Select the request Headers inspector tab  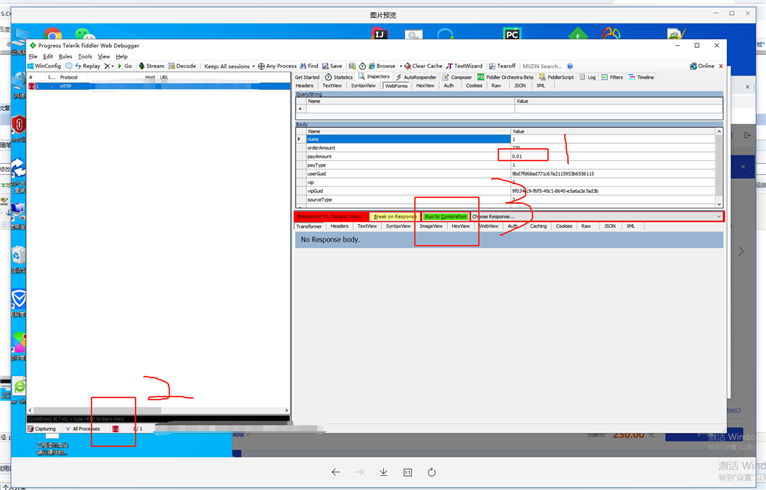point(304,85)
